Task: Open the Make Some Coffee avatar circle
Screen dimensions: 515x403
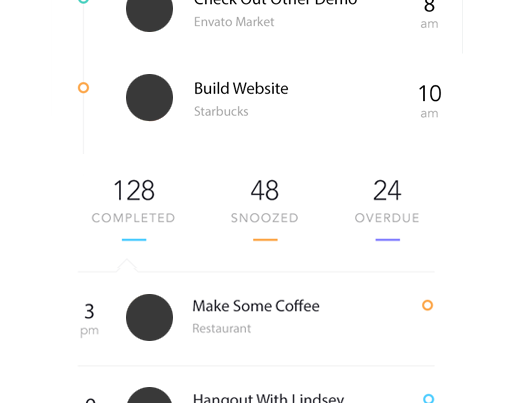Action: tap(149, 317)
